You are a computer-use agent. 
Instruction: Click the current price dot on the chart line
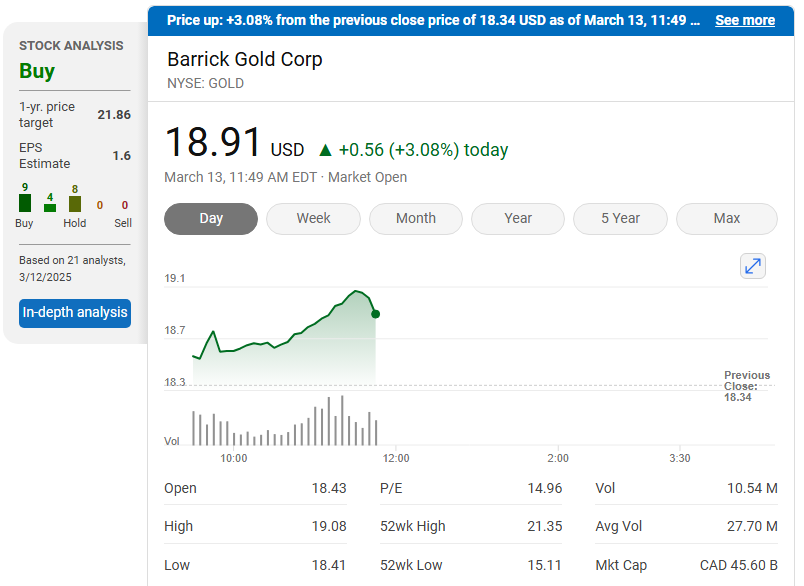tap(375, 314)
